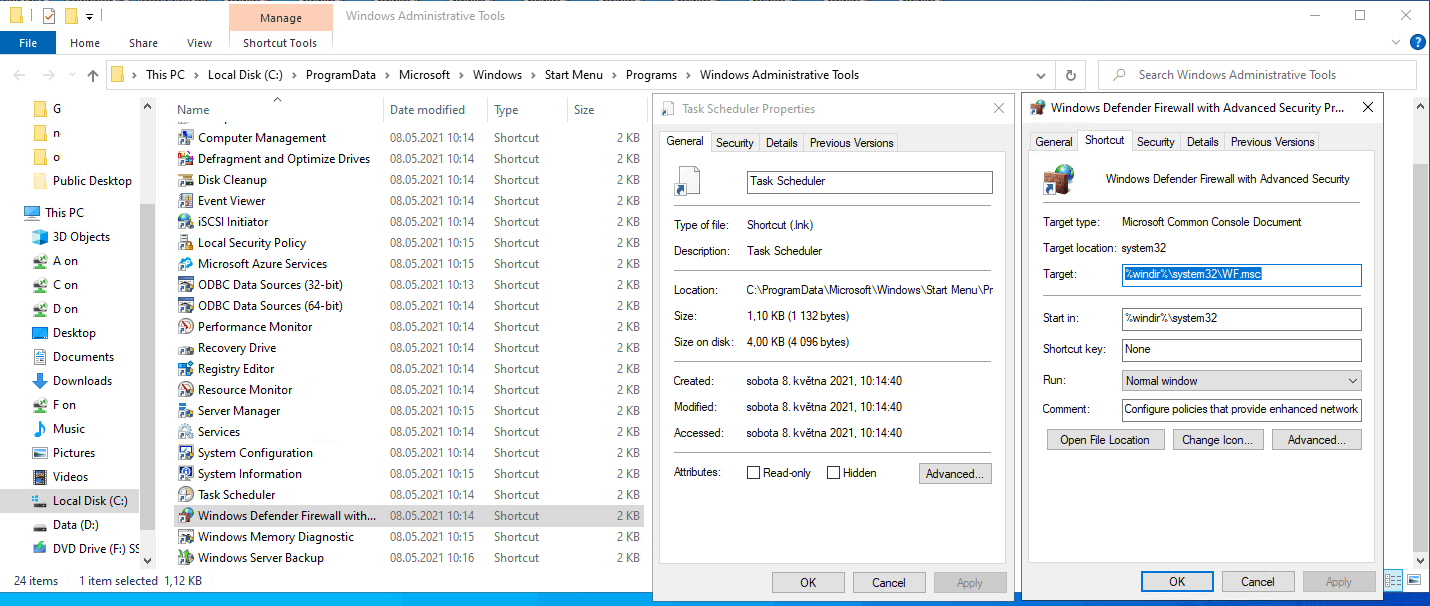The height and width of the screenshot is (606, 1430).
Task: Switch to large icons view in status bar
Action: click(1414, 580)
